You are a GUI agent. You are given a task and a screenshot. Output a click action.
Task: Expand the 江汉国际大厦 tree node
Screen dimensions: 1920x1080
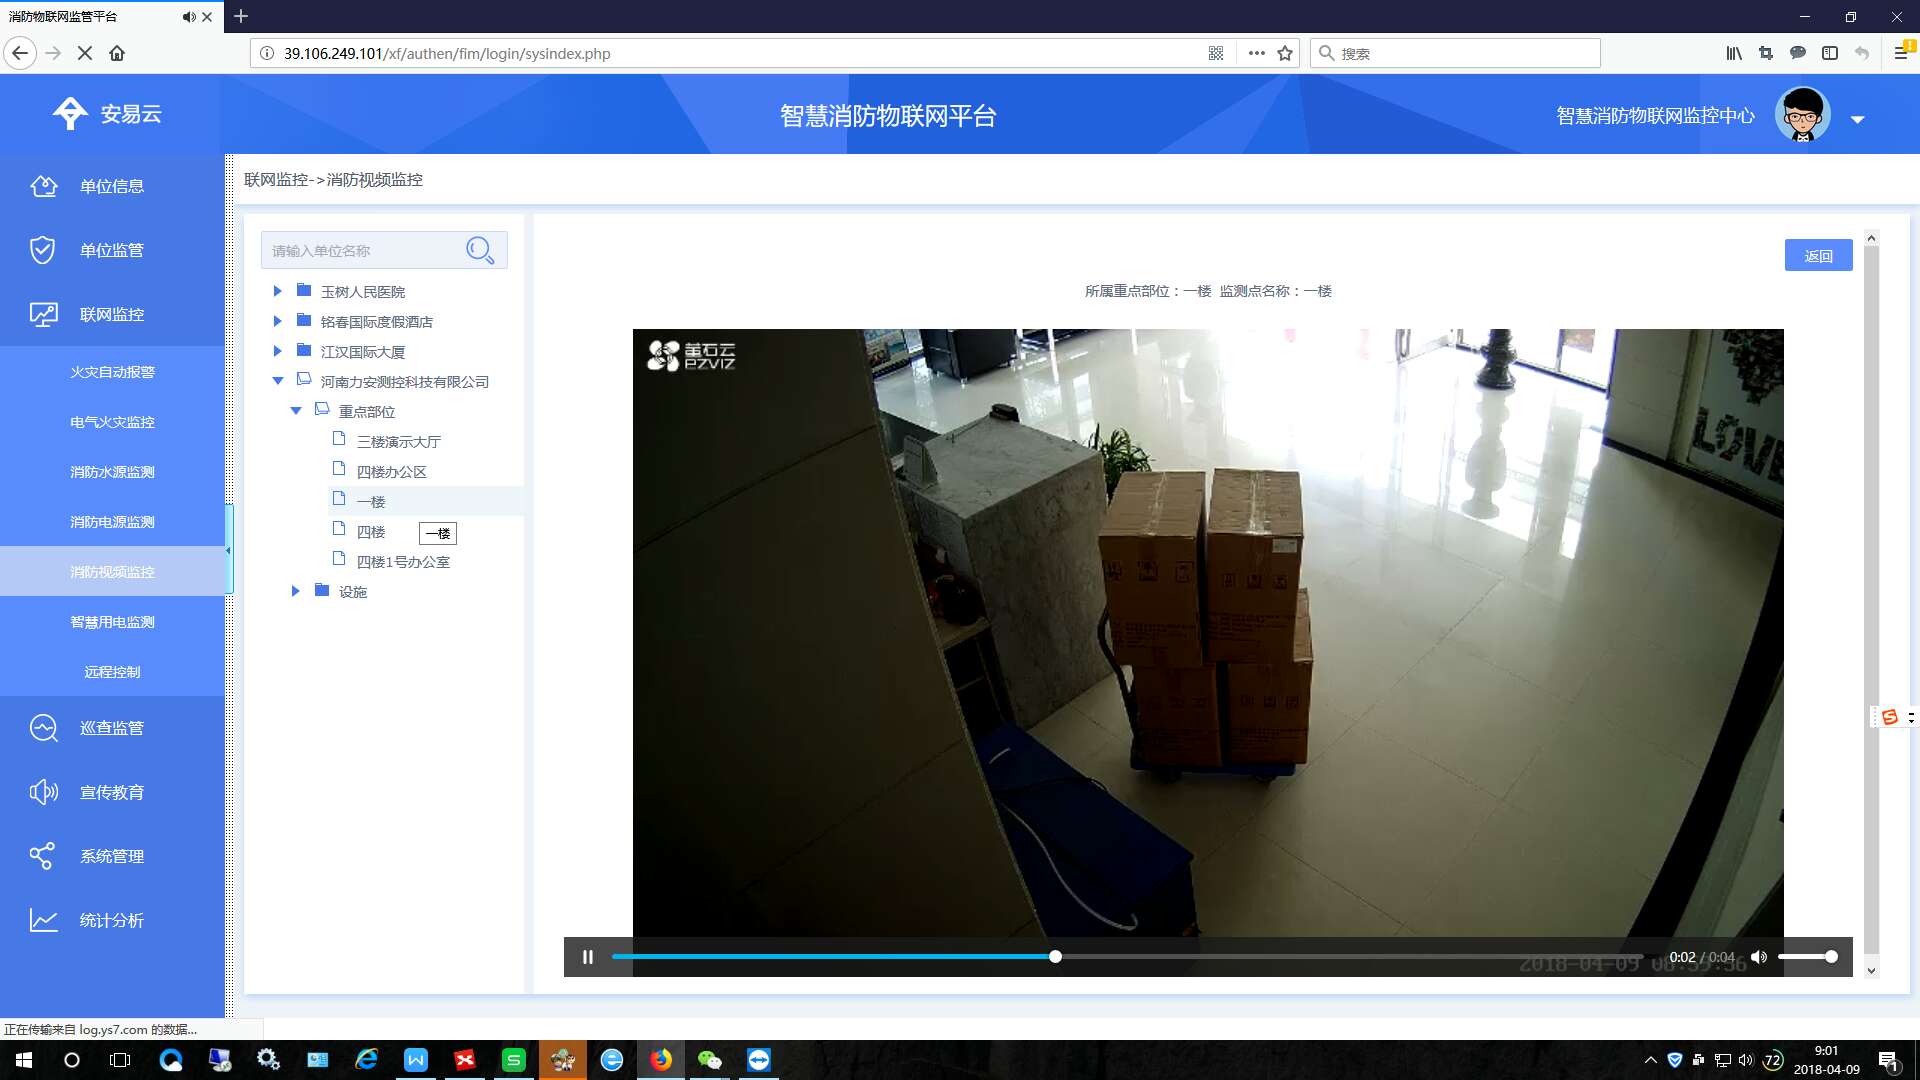click(278, 351)
